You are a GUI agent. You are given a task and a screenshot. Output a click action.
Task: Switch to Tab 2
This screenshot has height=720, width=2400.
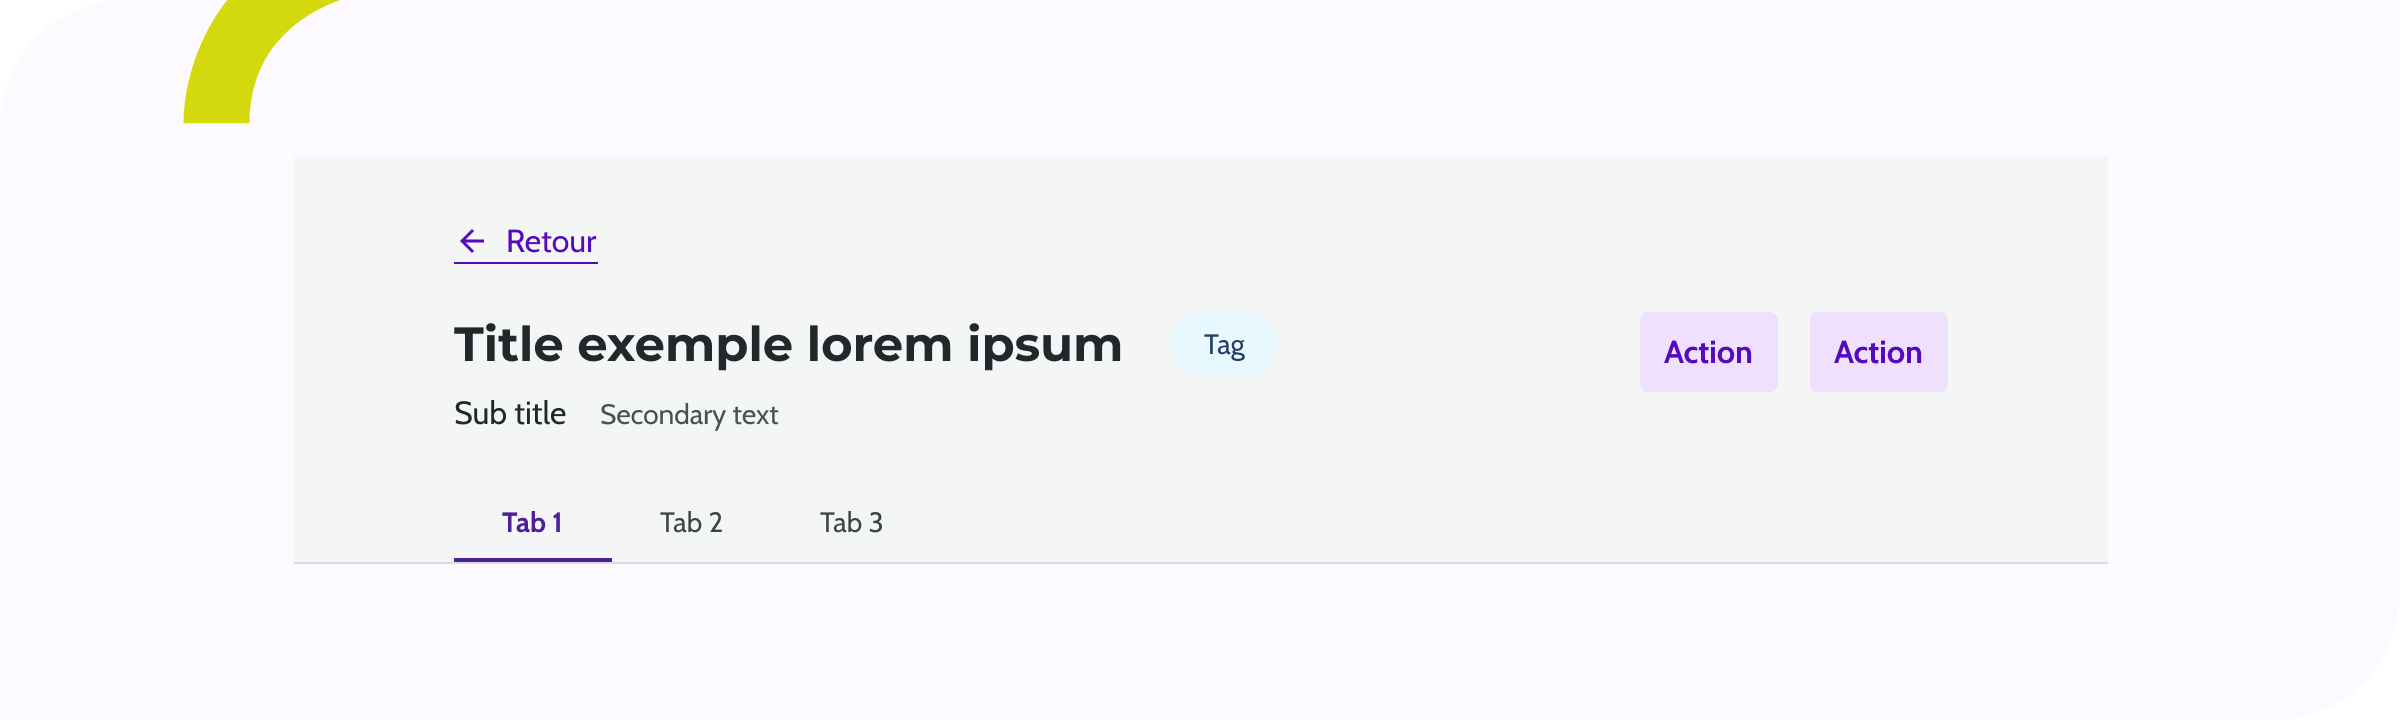coord(691,523)
